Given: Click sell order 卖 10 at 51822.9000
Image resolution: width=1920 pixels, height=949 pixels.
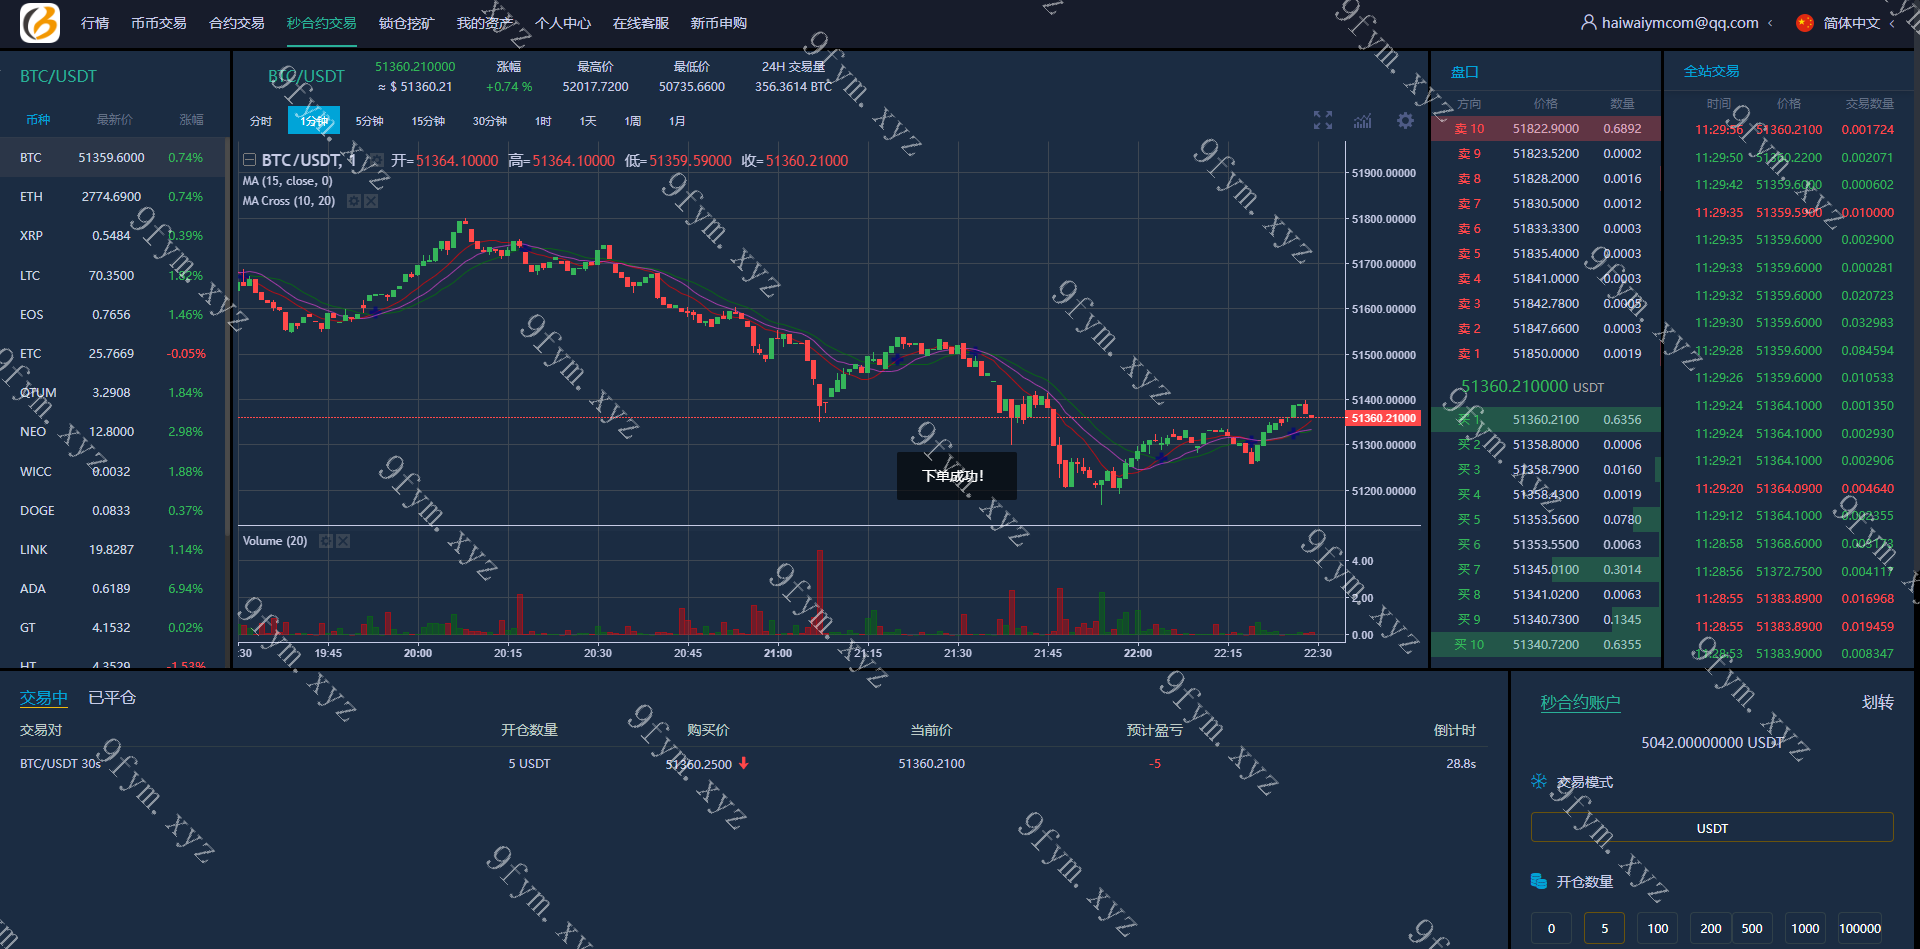Looking at the screenshot, I should (x=1546, y=128).
